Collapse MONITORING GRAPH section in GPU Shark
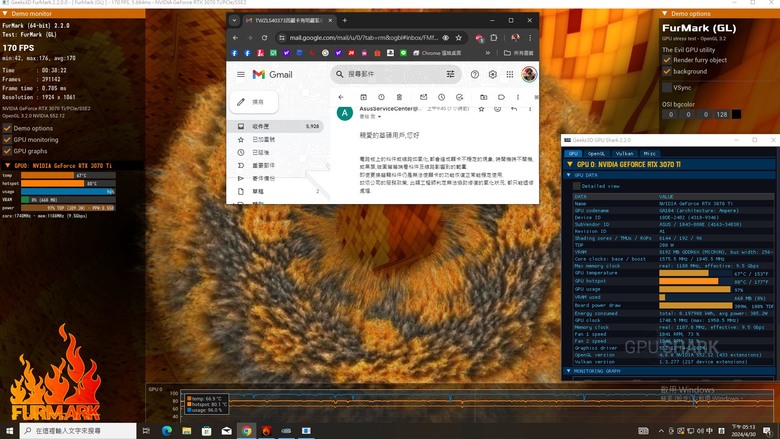This screenshot has width=780, height=439. click(569, 371)
